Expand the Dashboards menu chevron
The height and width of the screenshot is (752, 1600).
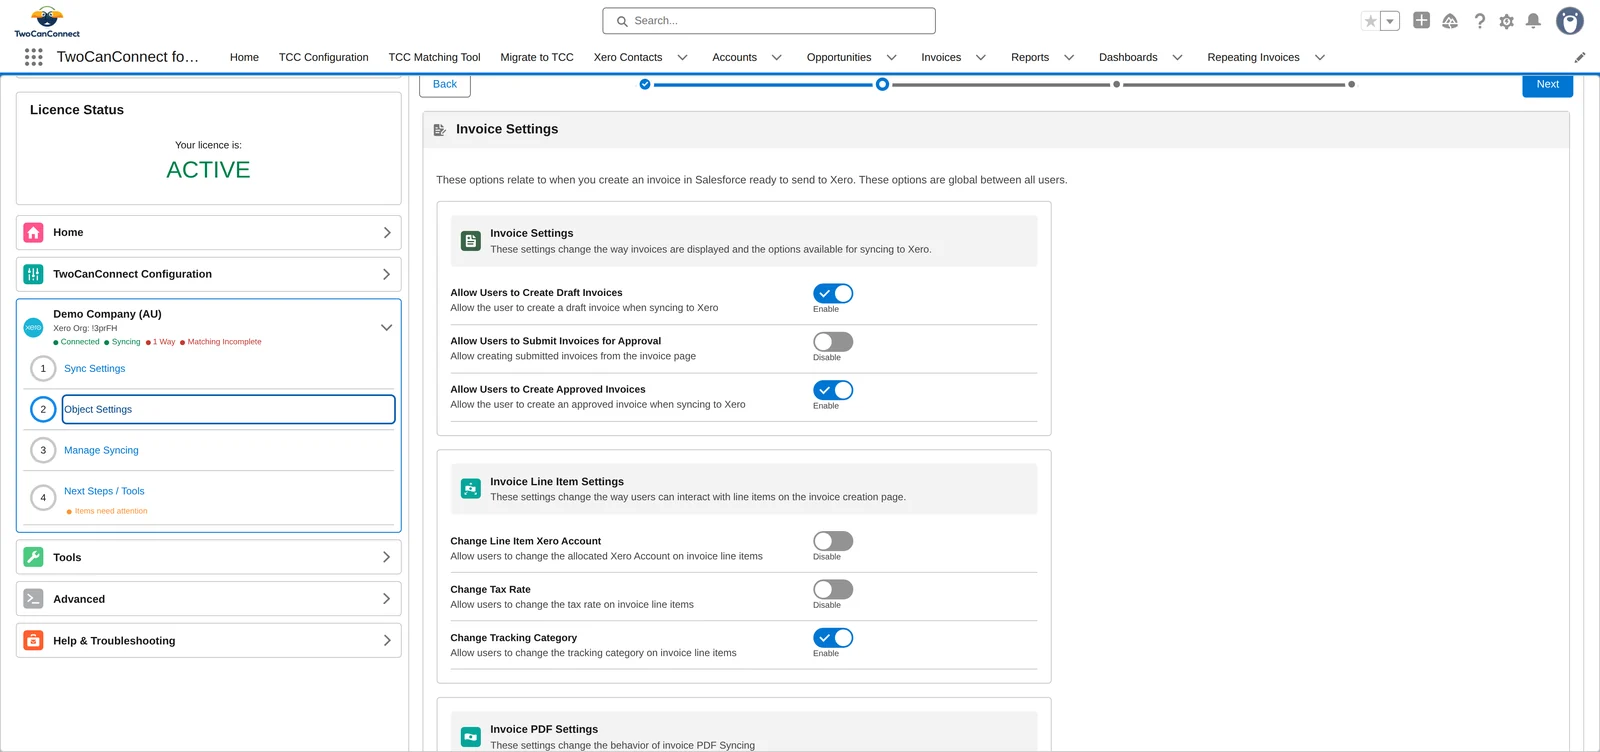tap(1177, 58)
